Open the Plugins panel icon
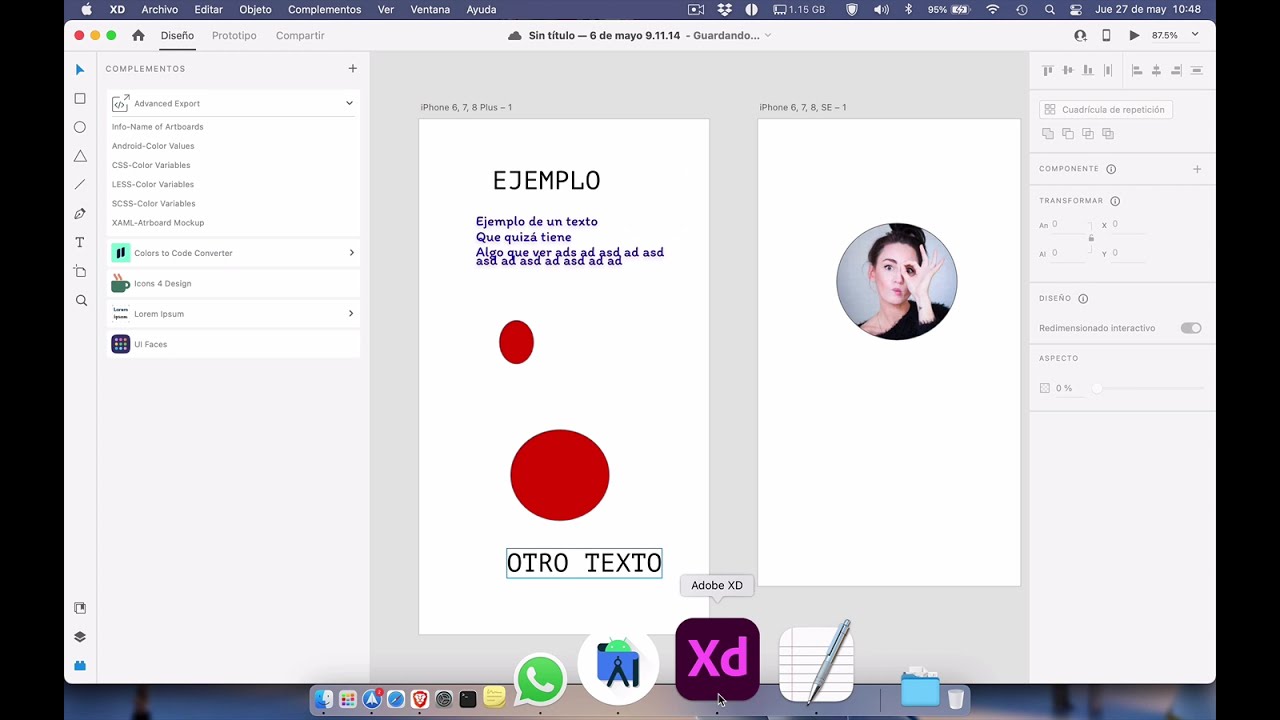1280x720 pixels. pos(80,666)
